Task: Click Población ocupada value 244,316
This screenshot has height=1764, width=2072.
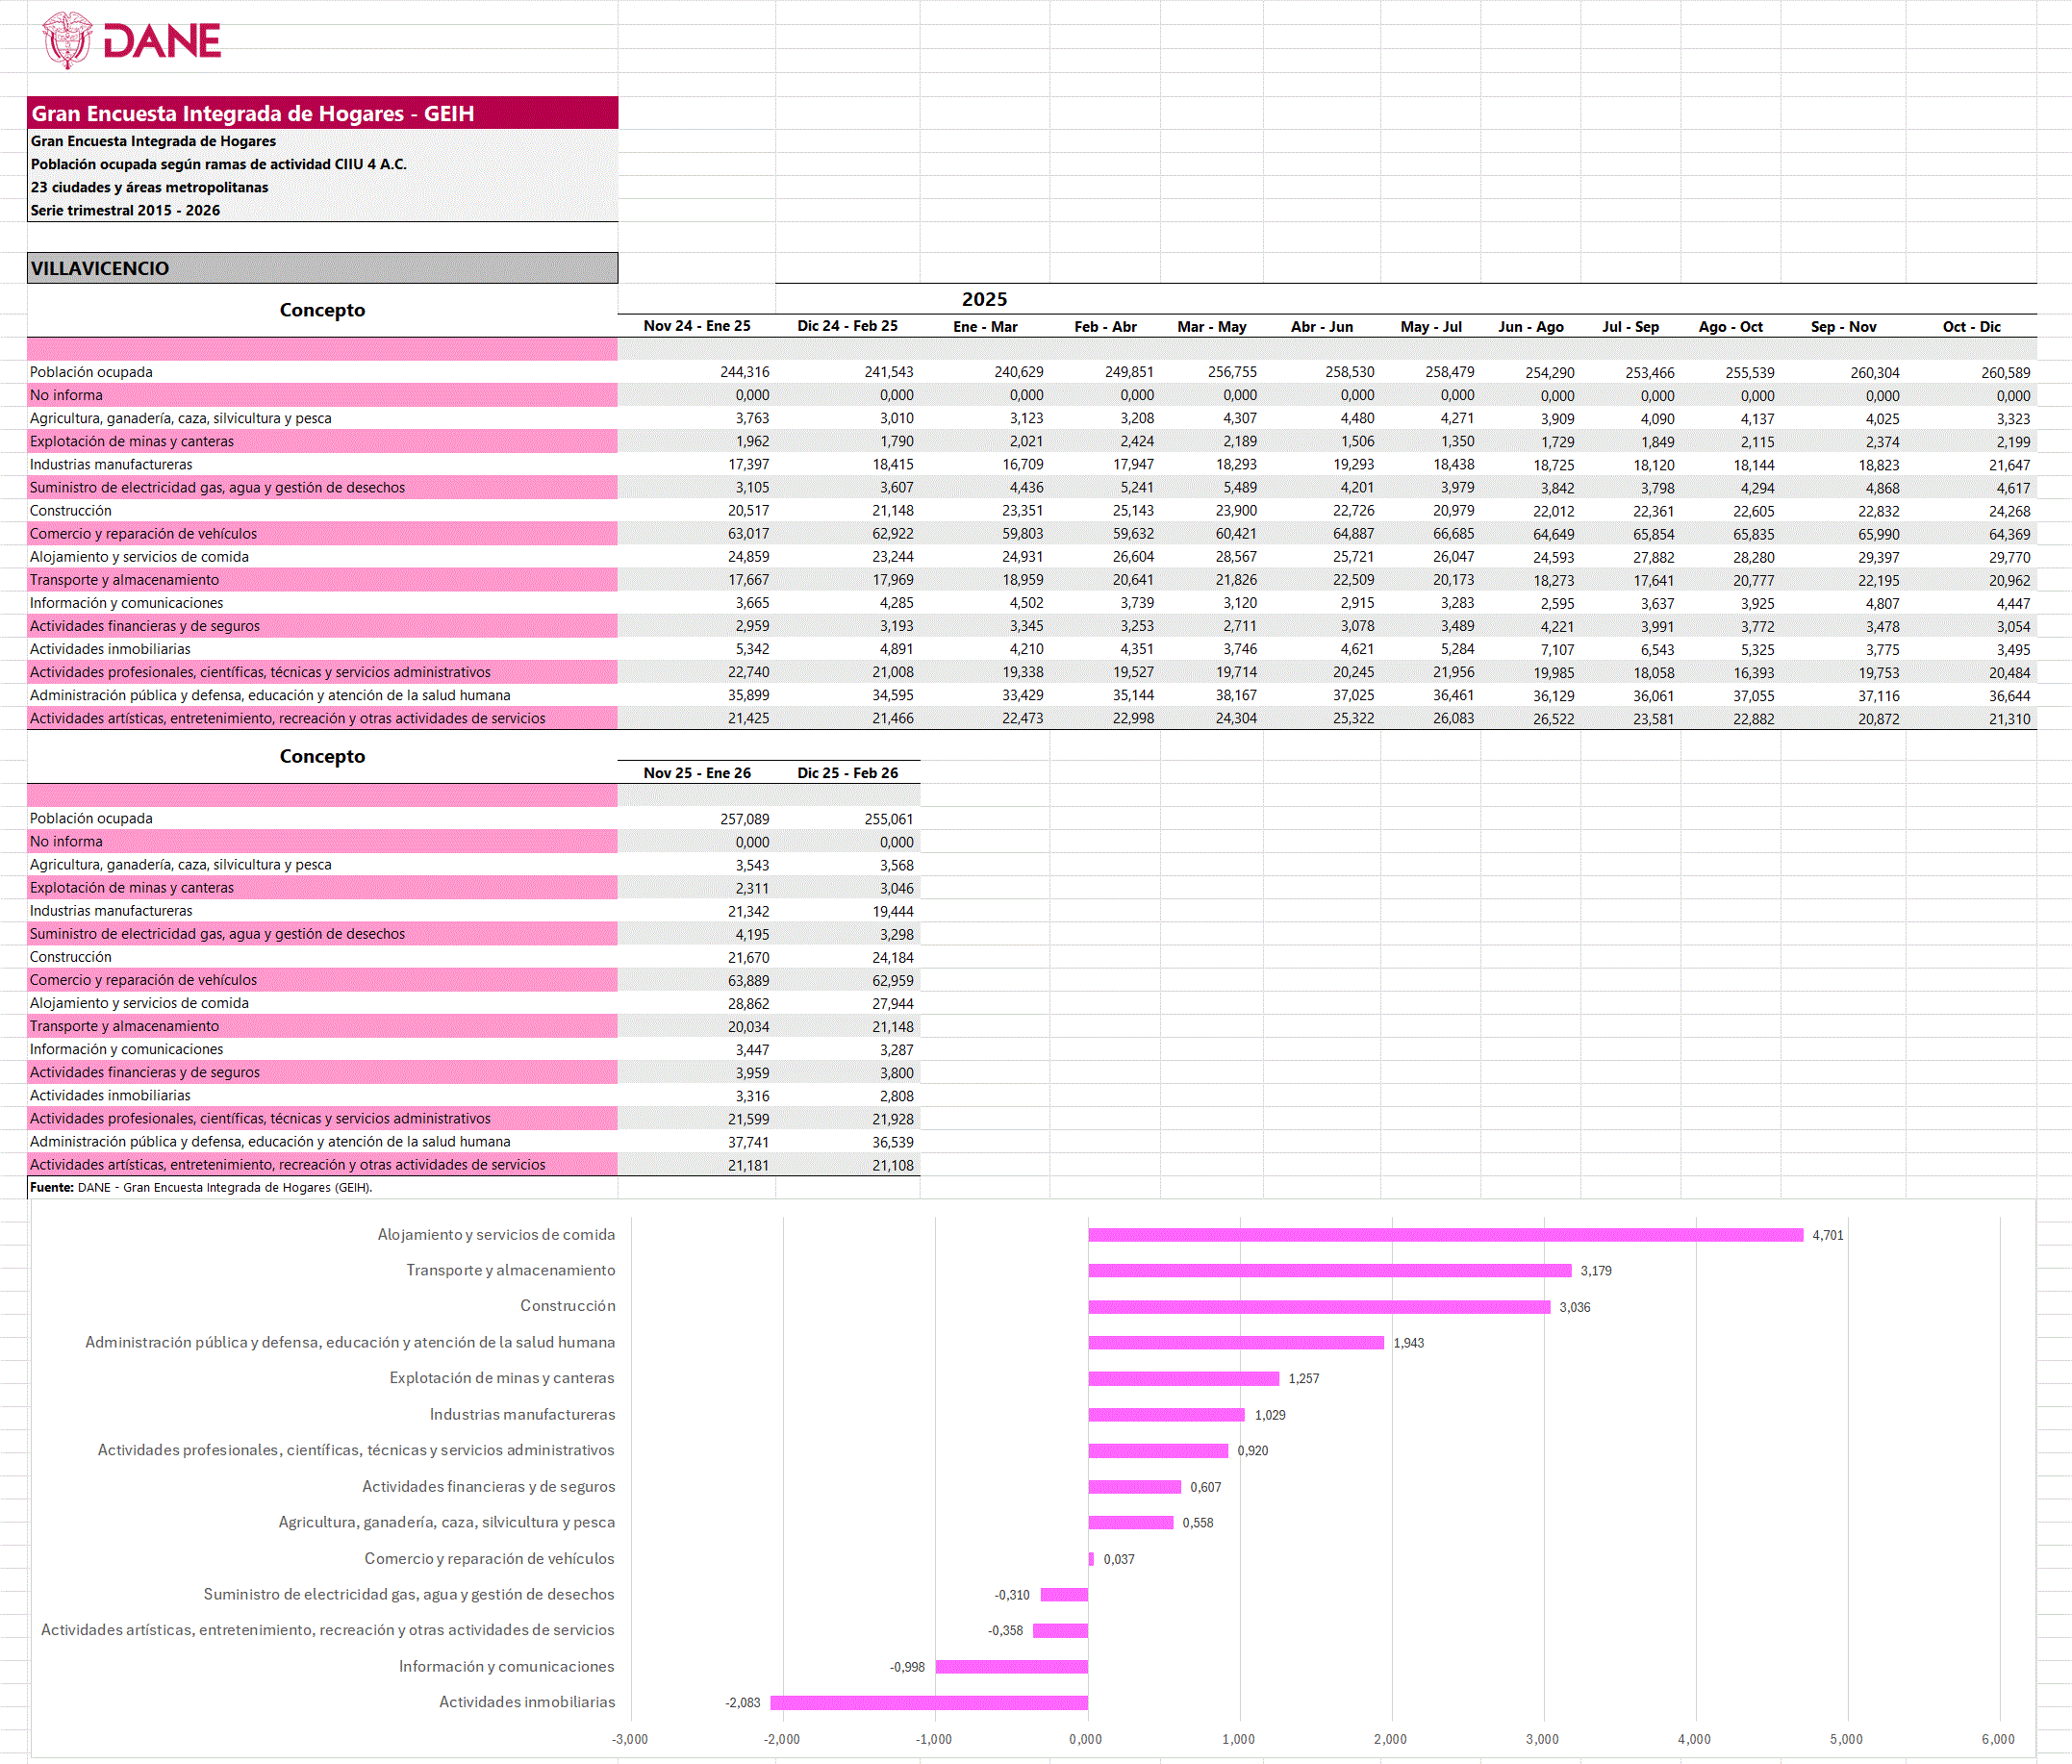Action: click(744, 372)
